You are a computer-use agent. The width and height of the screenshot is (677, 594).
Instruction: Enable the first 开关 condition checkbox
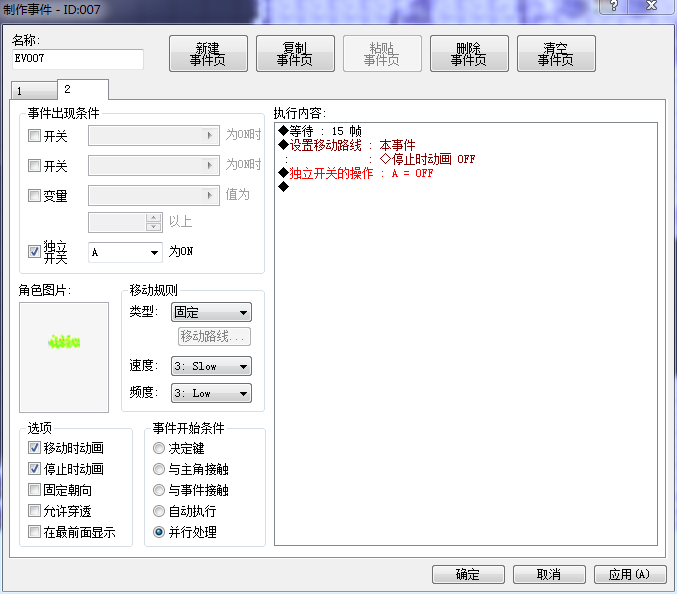point(34,136)
